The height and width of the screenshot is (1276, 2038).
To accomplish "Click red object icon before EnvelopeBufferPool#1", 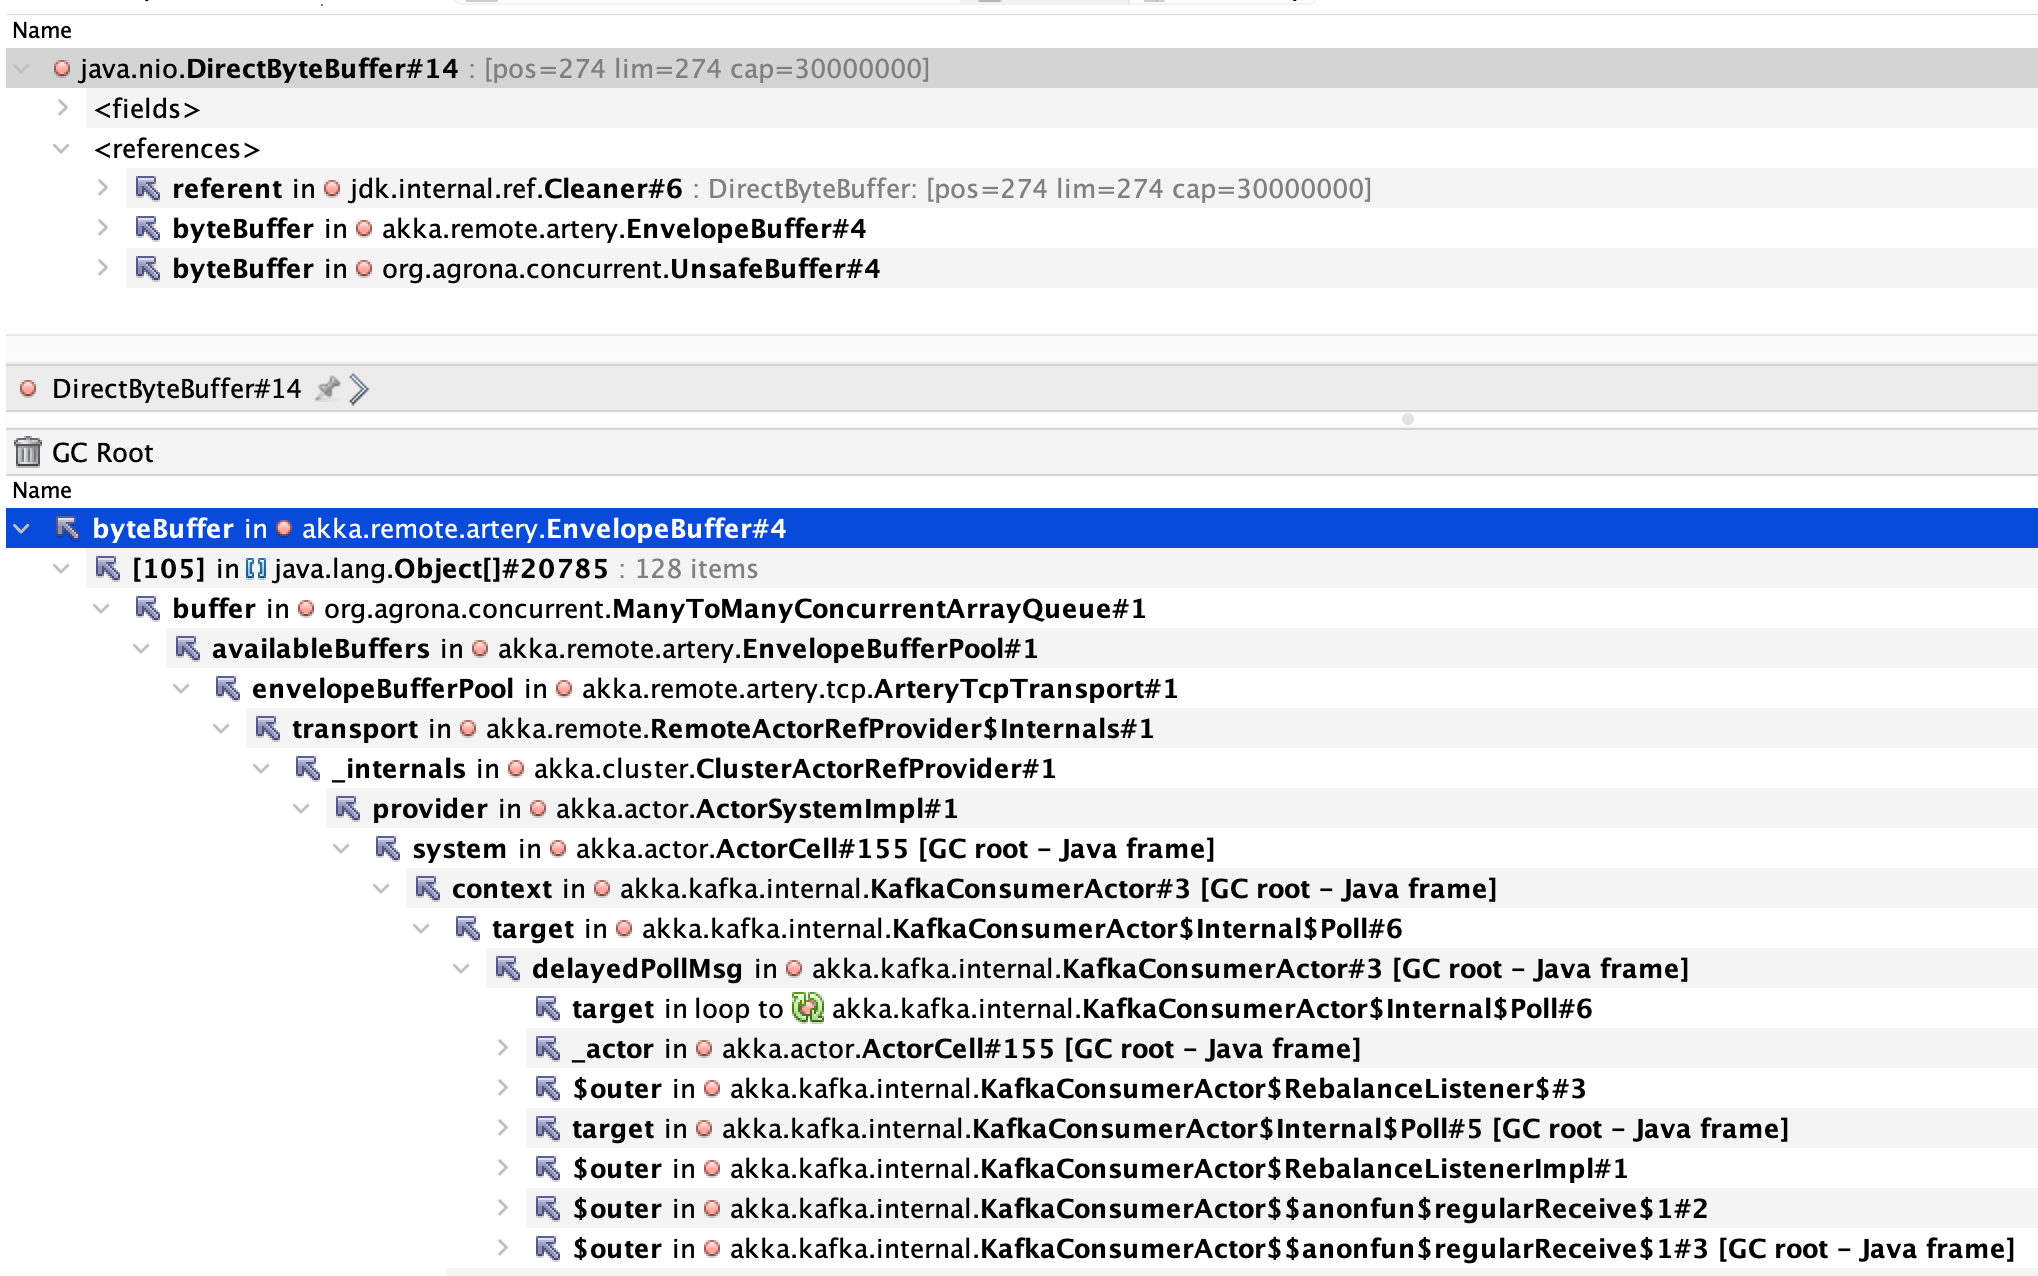I will click(x=480, y=649).
